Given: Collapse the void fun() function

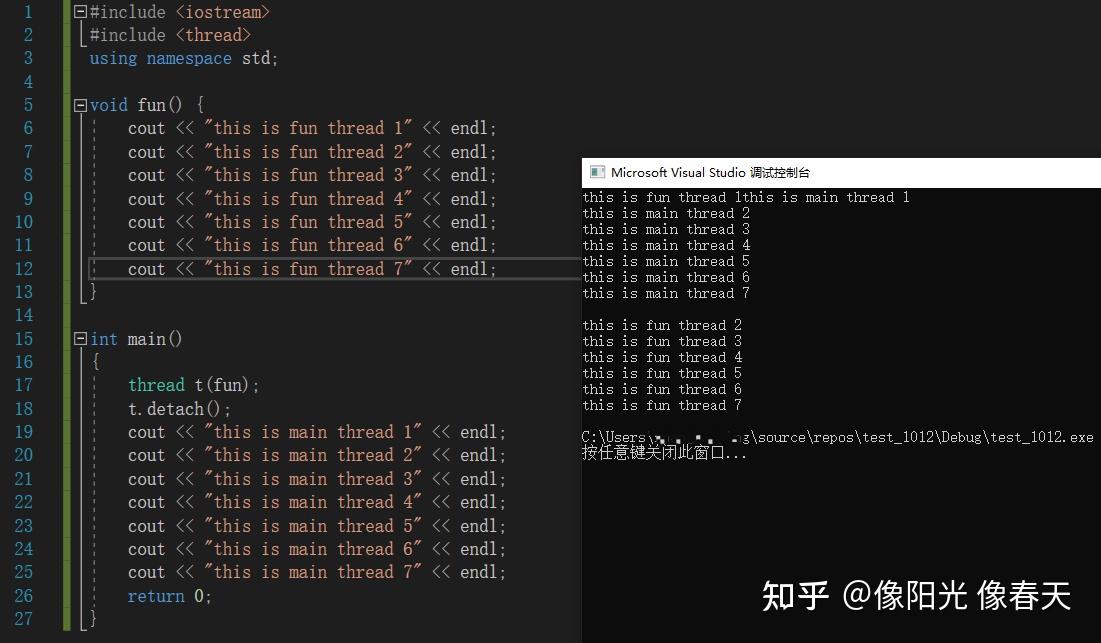Looking at the screenshot, I should click(80, 105).
